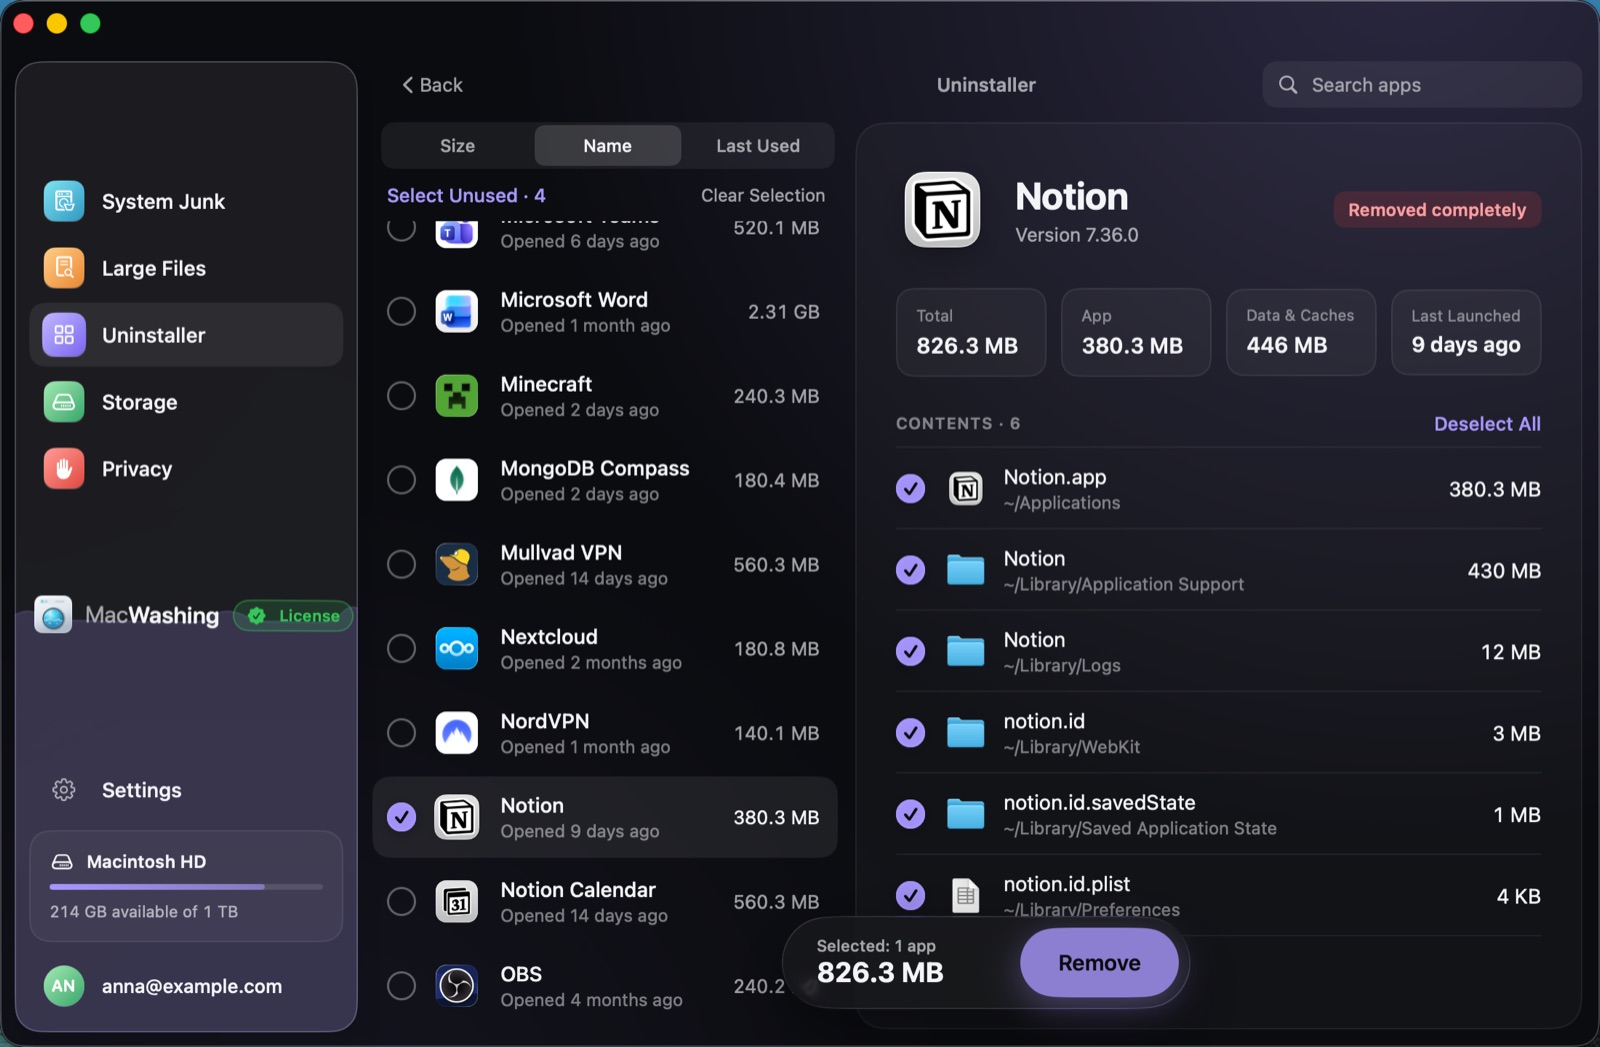Uncheck the Notion app in the list
The image size is (1600, 1047).
(x=401, y=817)
